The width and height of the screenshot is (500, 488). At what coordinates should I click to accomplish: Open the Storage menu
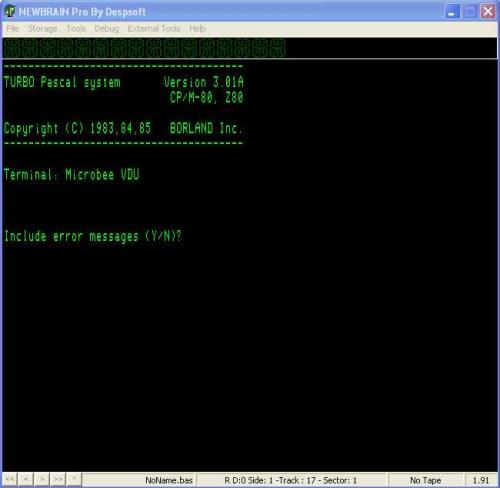point(42,29)
